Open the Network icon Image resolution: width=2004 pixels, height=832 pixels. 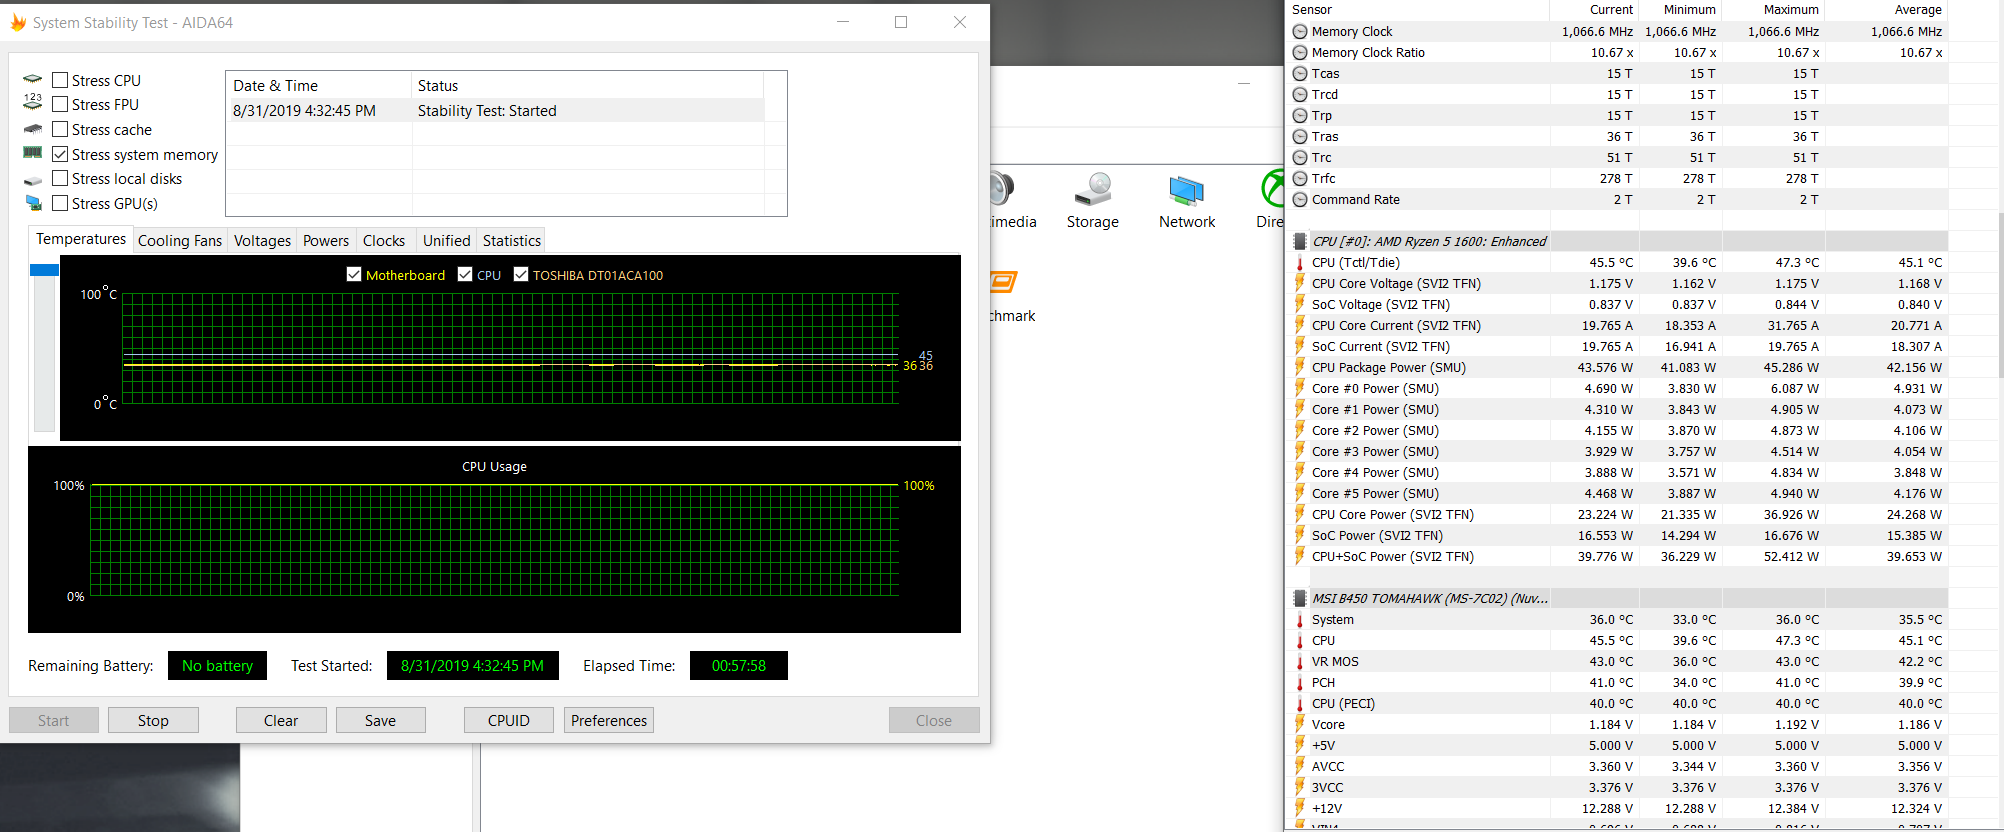pos(1186,190)
